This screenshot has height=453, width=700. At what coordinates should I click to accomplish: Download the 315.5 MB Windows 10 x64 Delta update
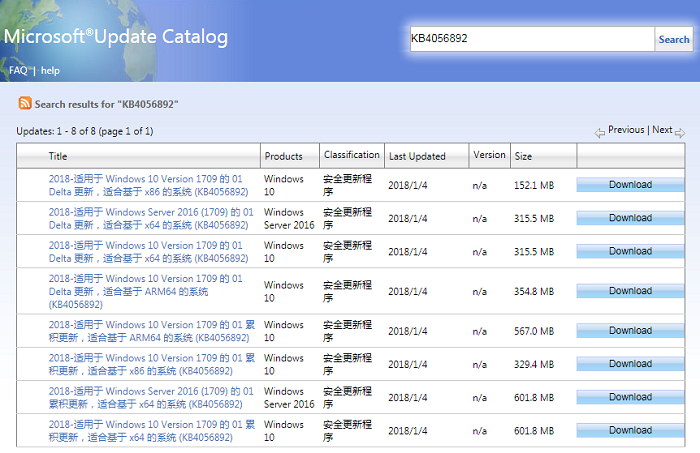630,251
